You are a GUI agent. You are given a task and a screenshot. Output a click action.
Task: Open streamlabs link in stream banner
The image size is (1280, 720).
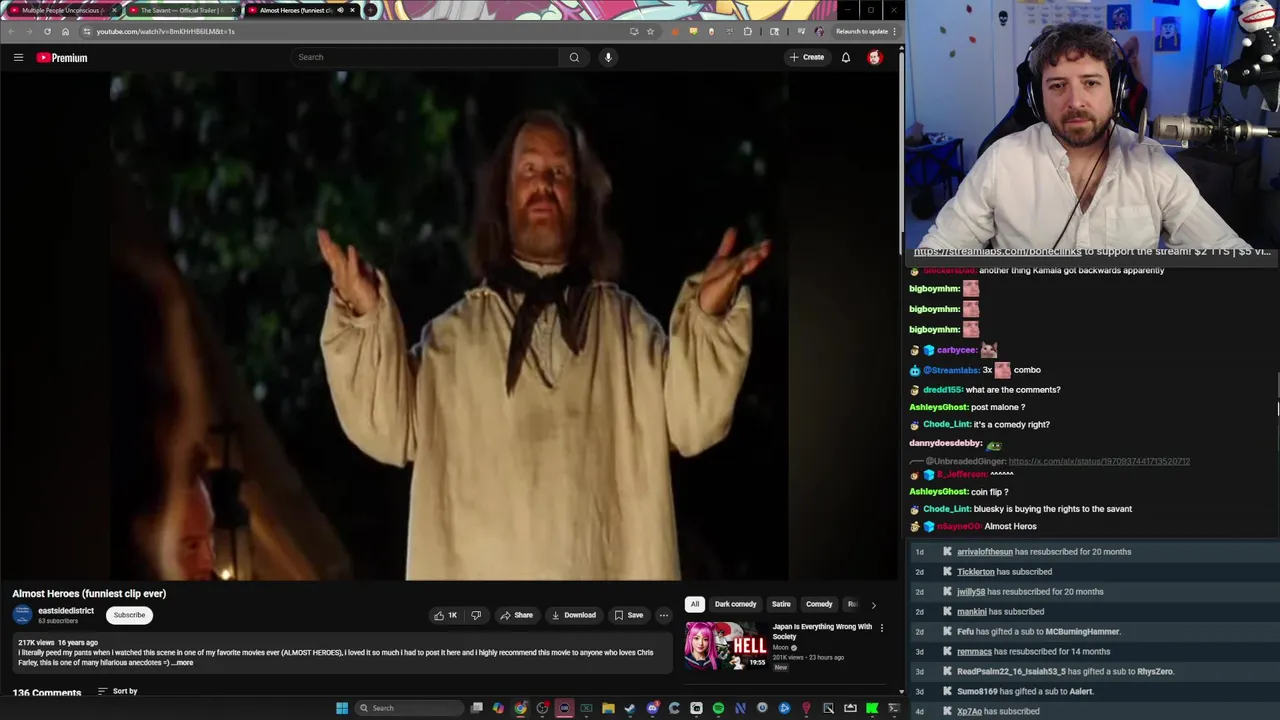tap(998, 251)
